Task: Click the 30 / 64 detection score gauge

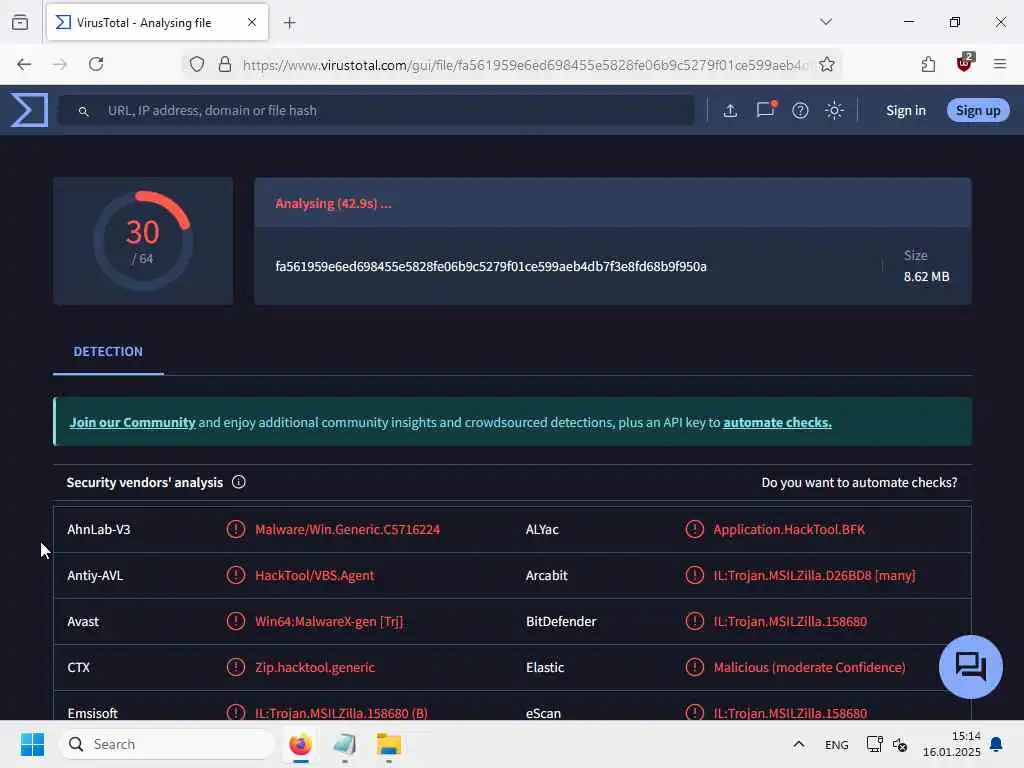Action: pos(143,241)
